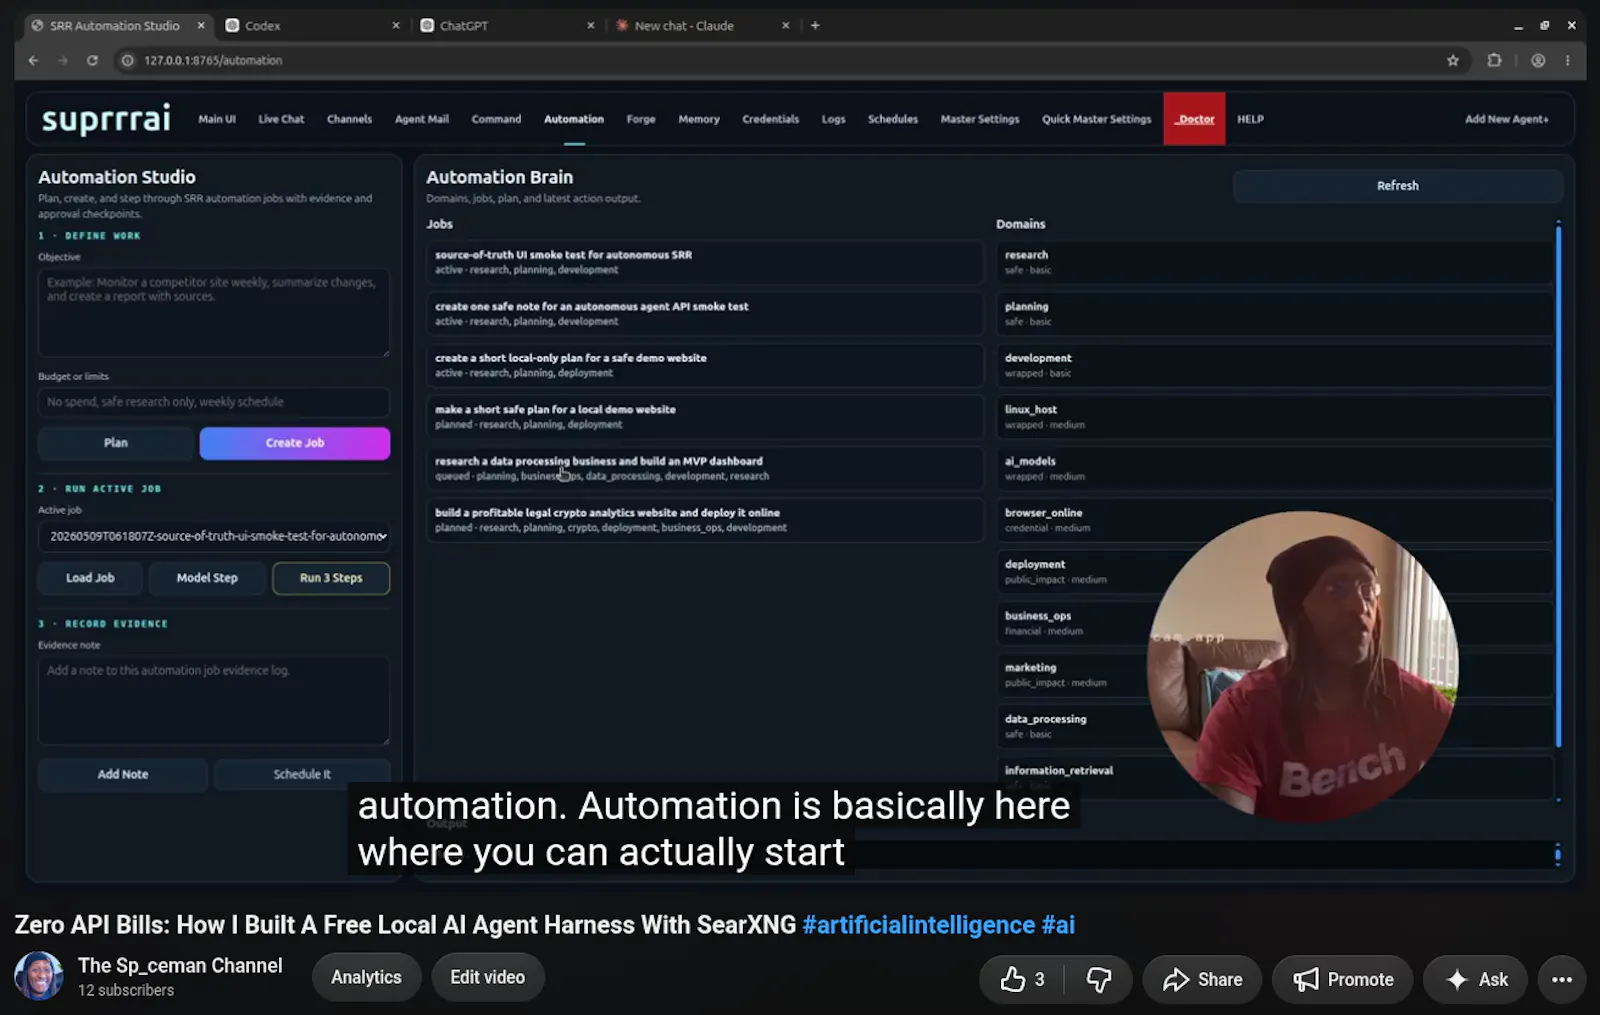Select the research domain
Image resolution: width=1600 pixels, height=1015 pixels.
coord(1275,262)
